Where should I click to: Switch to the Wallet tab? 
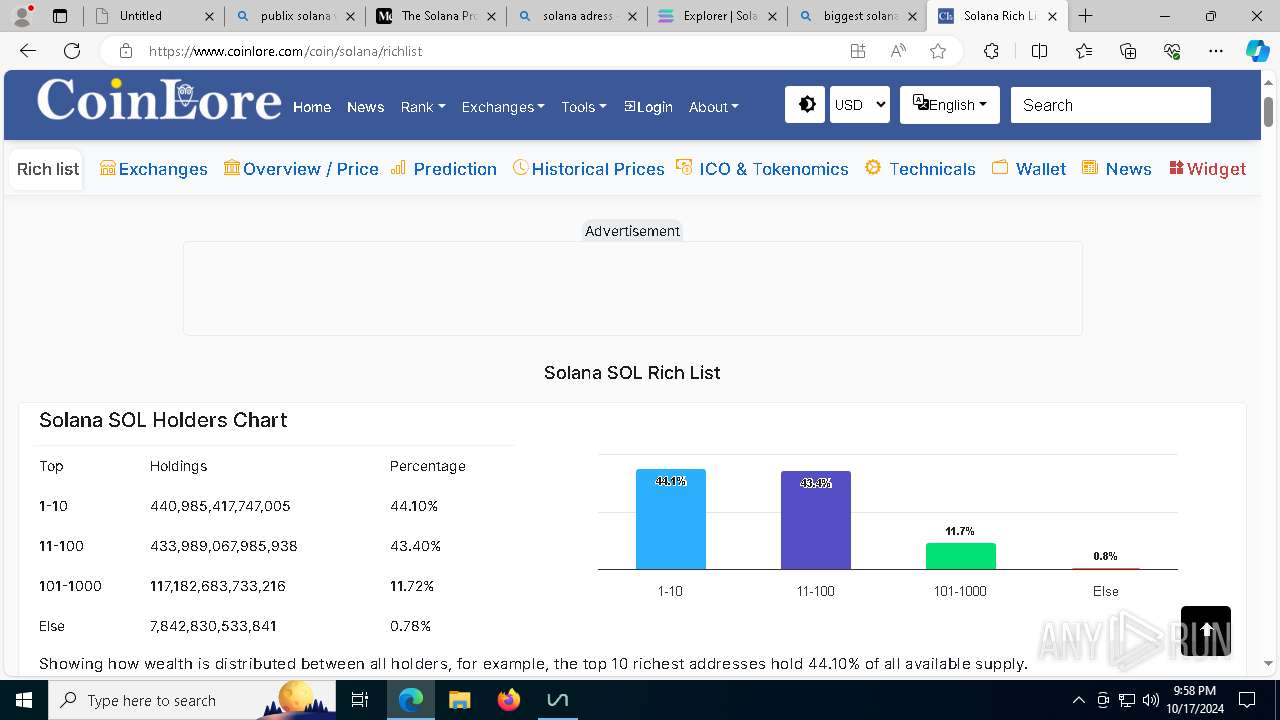(x=1029, y=169)
